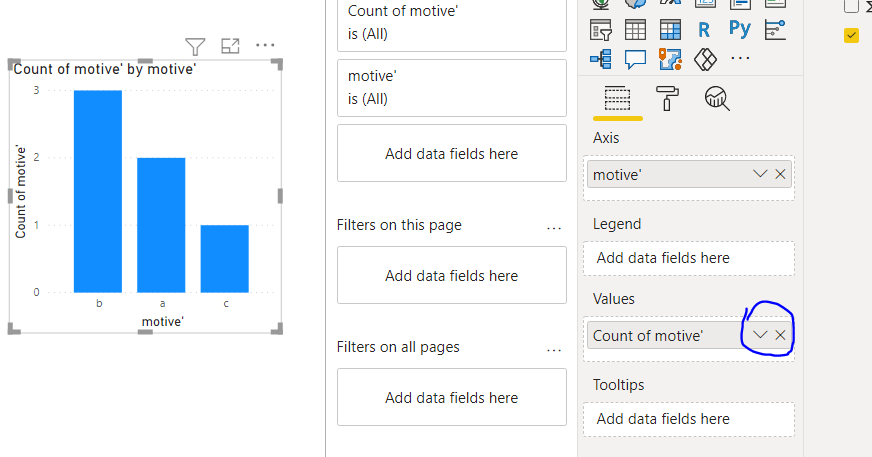Expand the motive' Axis field dropdown

(x=760, y=174)
